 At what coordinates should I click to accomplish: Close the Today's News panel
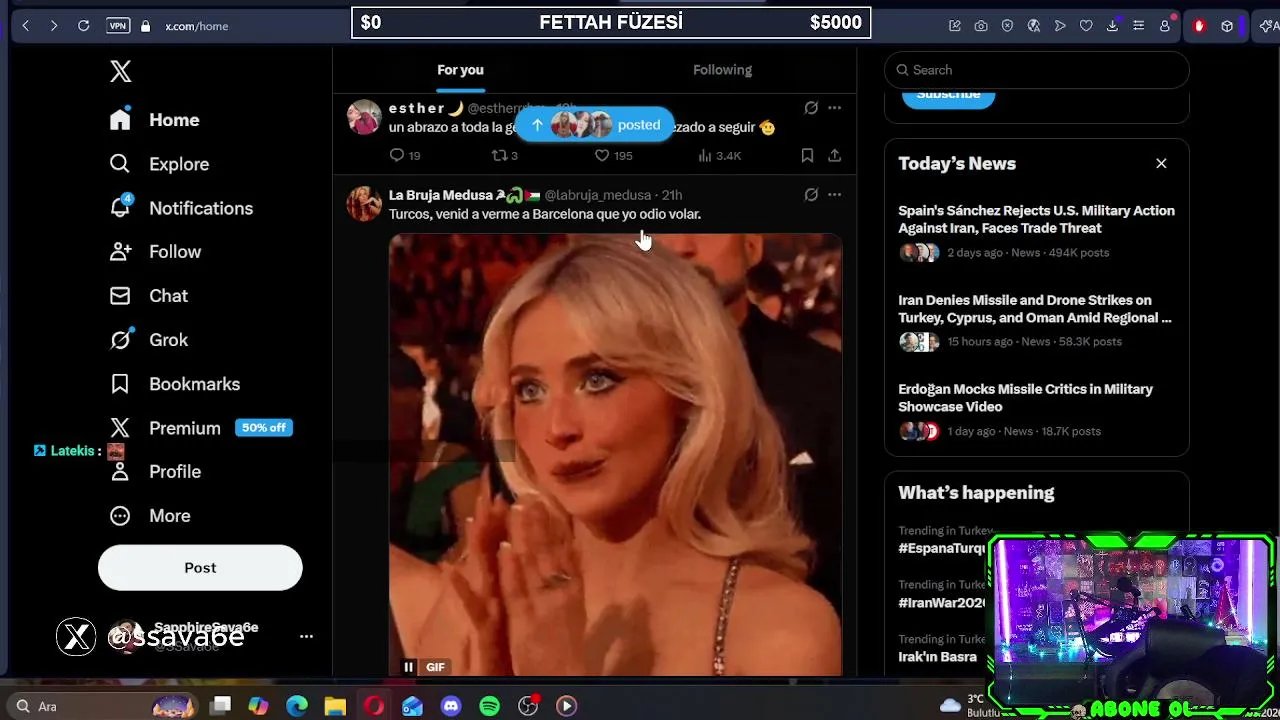pyautogui.click(x=1161, y=163)
